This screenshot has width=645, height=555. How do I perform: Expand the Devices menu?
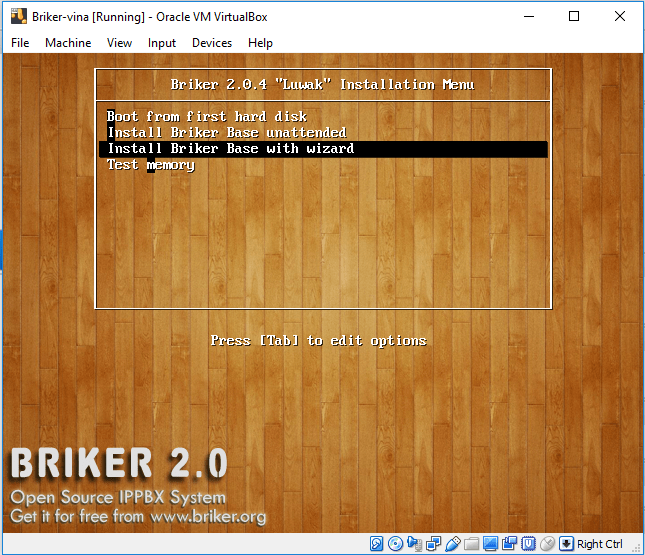pos(211,43)
